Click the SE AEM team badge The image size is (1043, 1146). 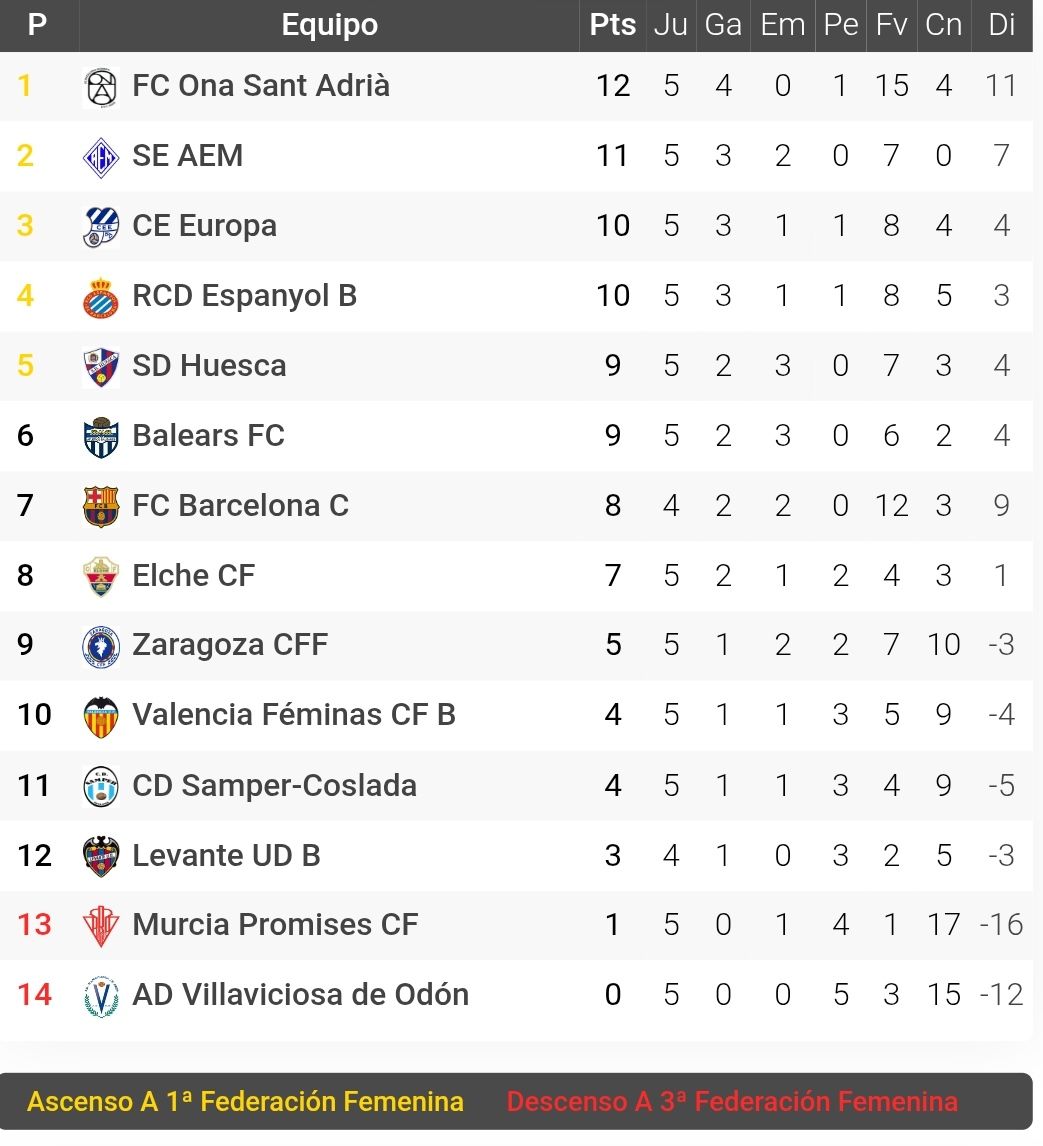click(101, 157)
